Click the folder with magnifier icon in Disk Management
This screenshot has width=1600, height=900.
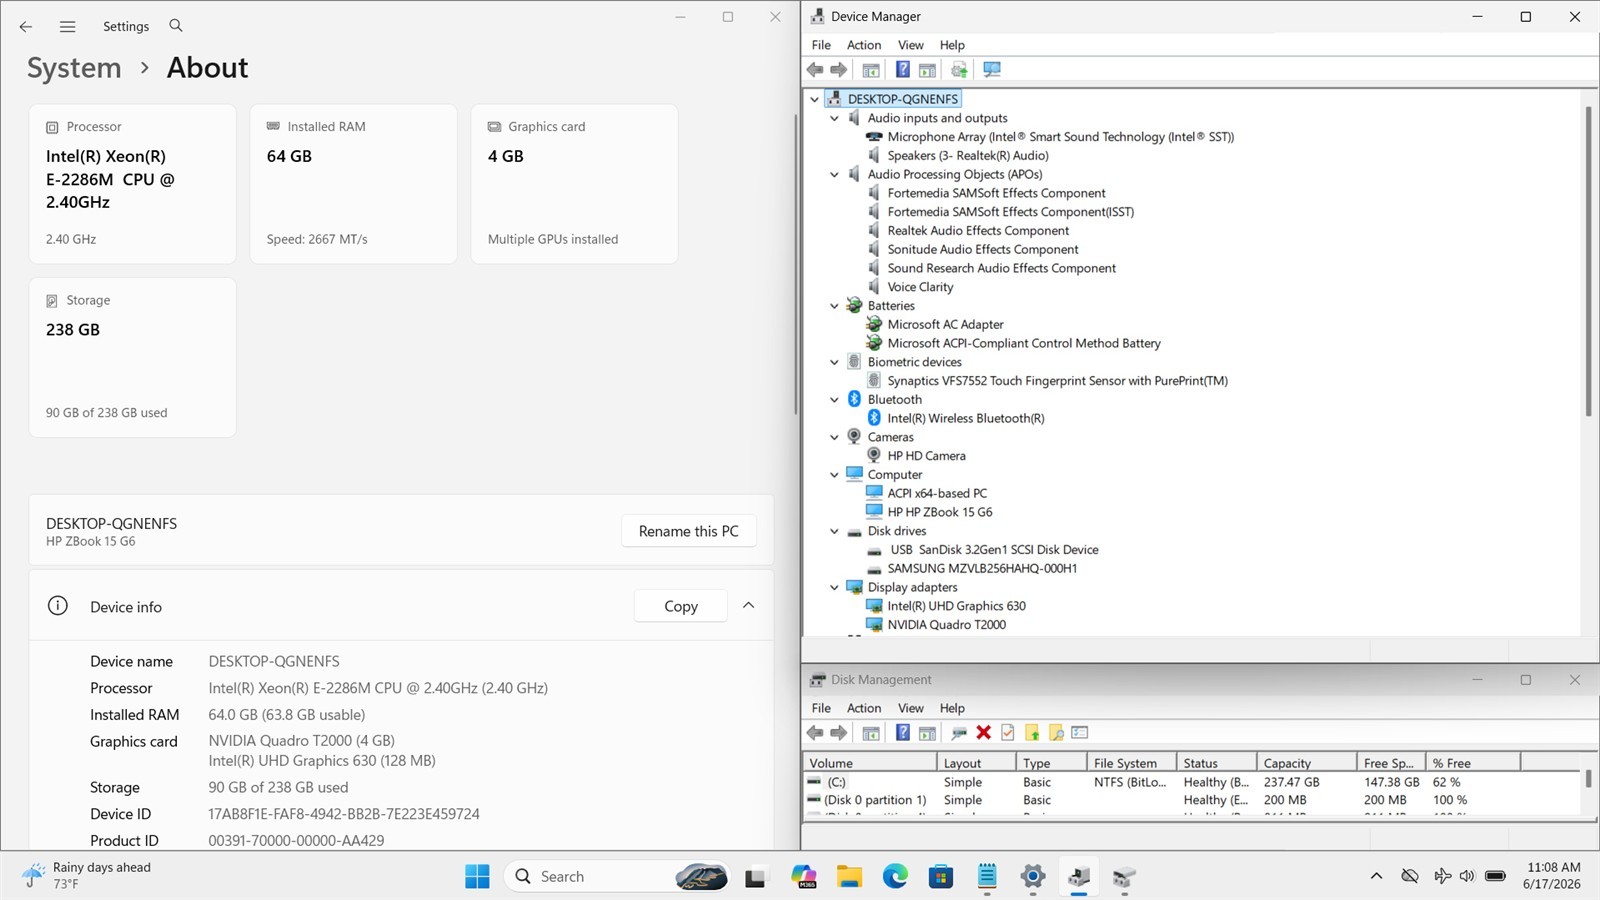[x=1056, y=733]
